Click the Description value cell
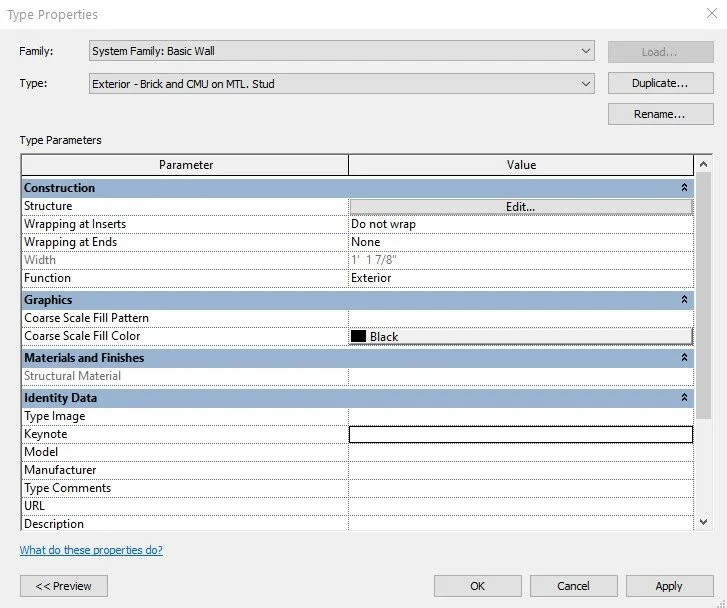The width and height of the screenshot is (727, 608). point(521,524)
